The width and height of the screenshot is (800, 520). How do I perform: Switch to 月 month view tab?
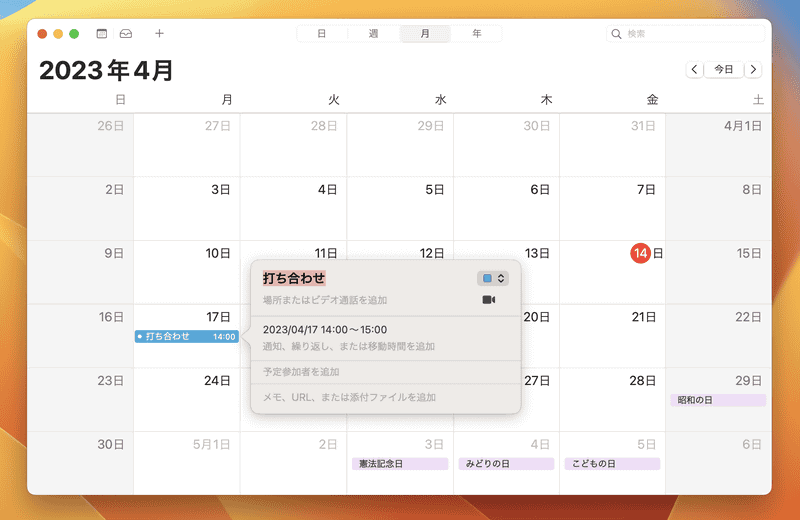point(425,34)
